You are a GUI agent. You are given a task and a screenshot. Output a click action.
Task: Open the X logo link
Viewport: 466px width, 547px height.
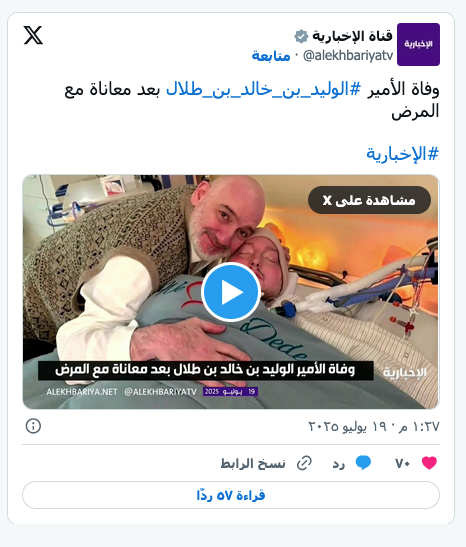(33, 35)
